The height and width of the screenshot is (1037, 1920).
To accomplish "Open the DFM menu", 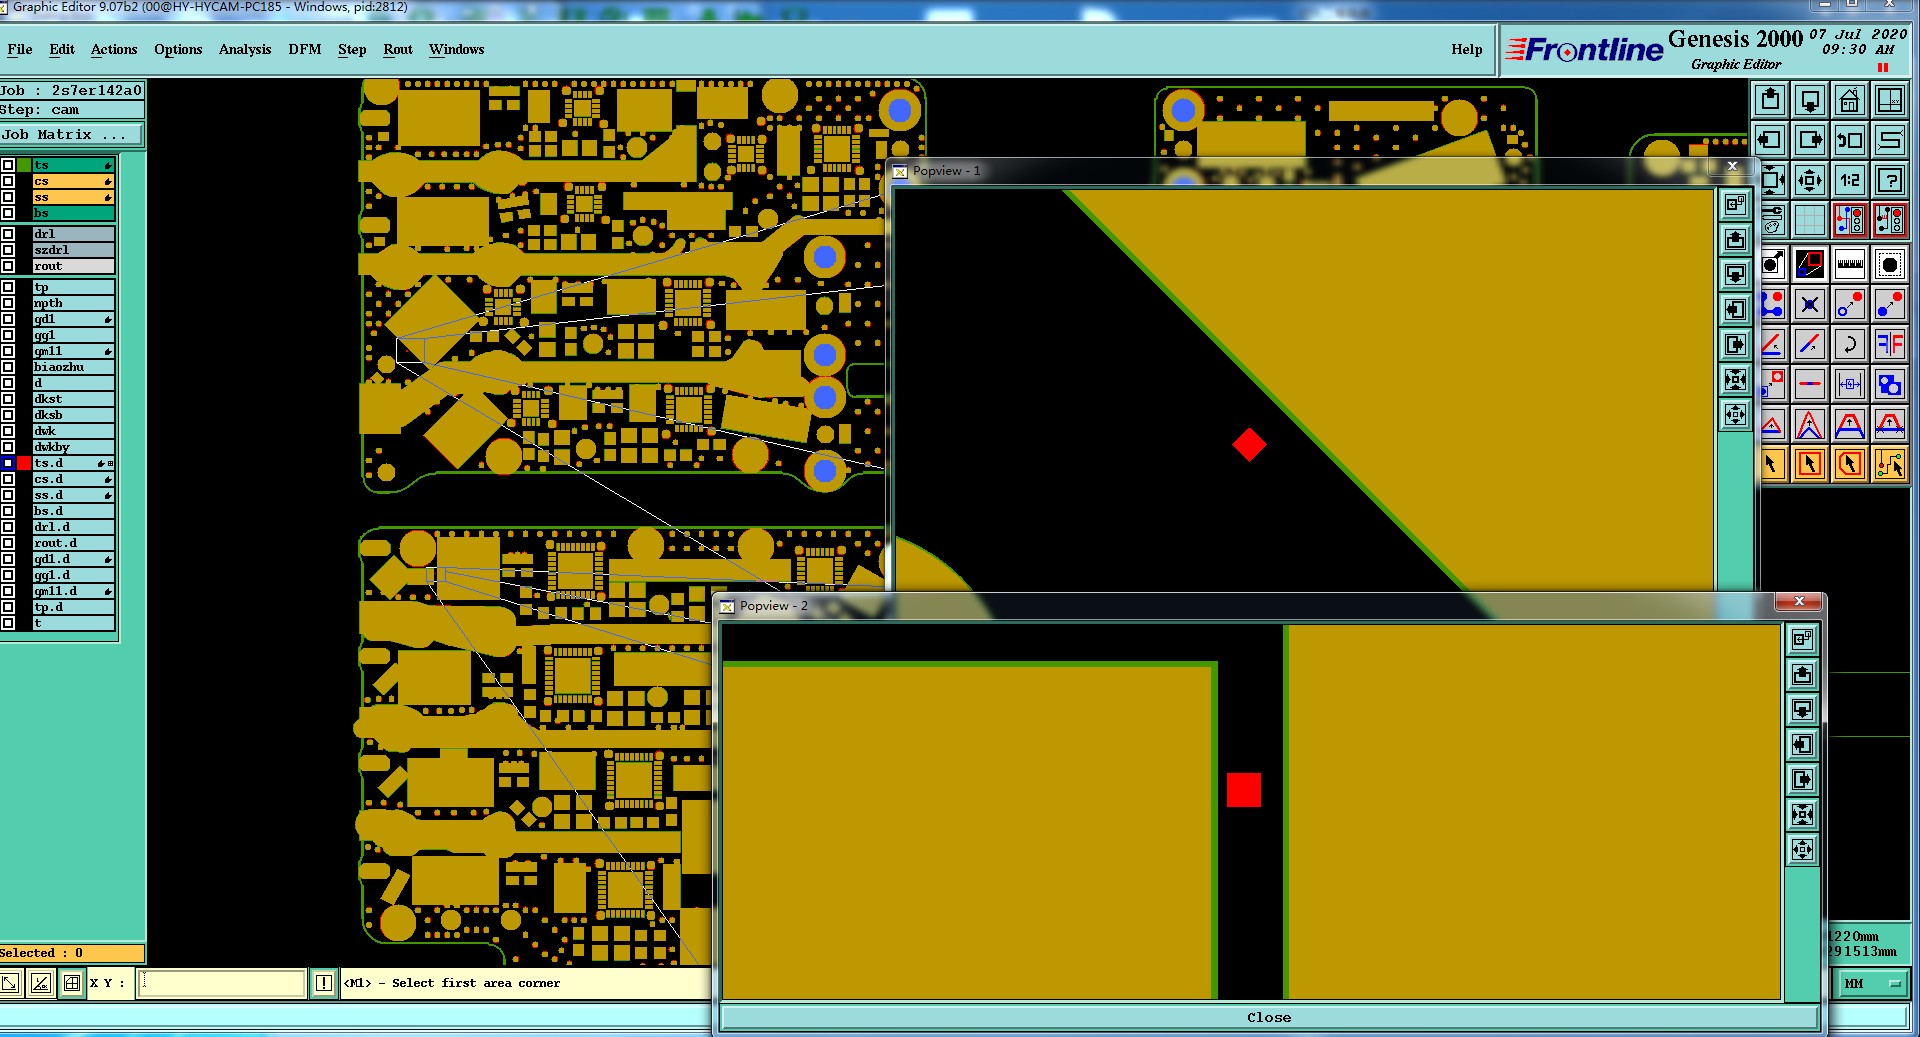I will 305,49.
